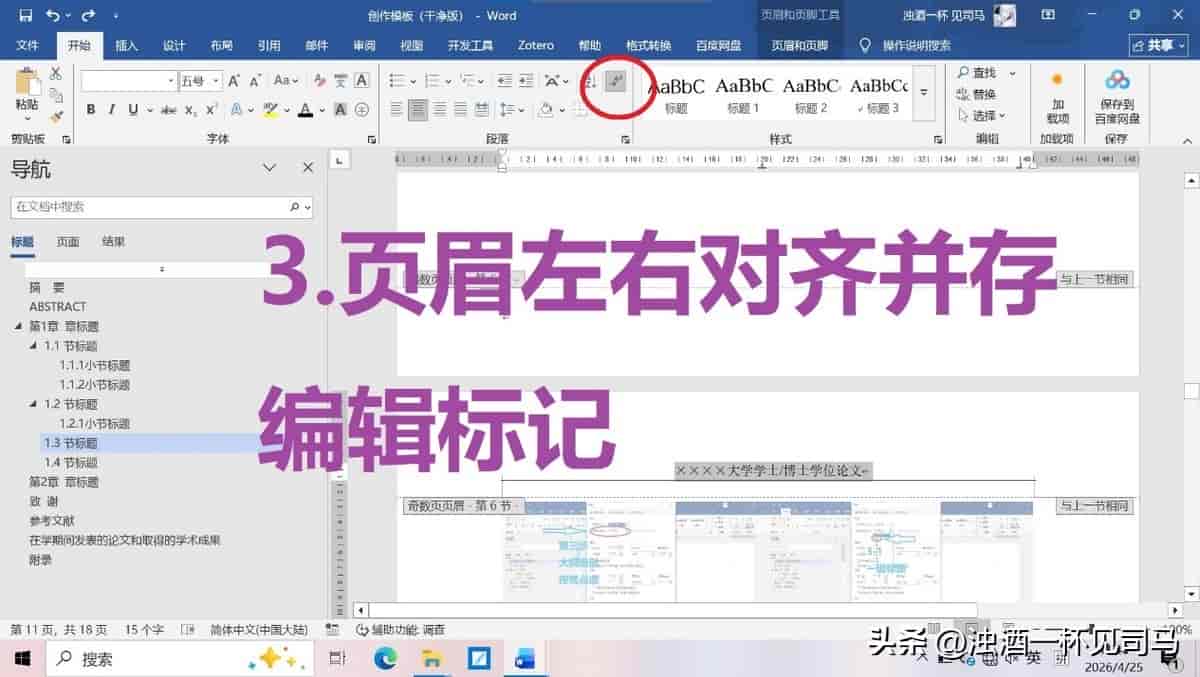Toggle Italic formatting
This screenshot has height=677, width=1200.
pyautogui.click(x=111, y=110)
